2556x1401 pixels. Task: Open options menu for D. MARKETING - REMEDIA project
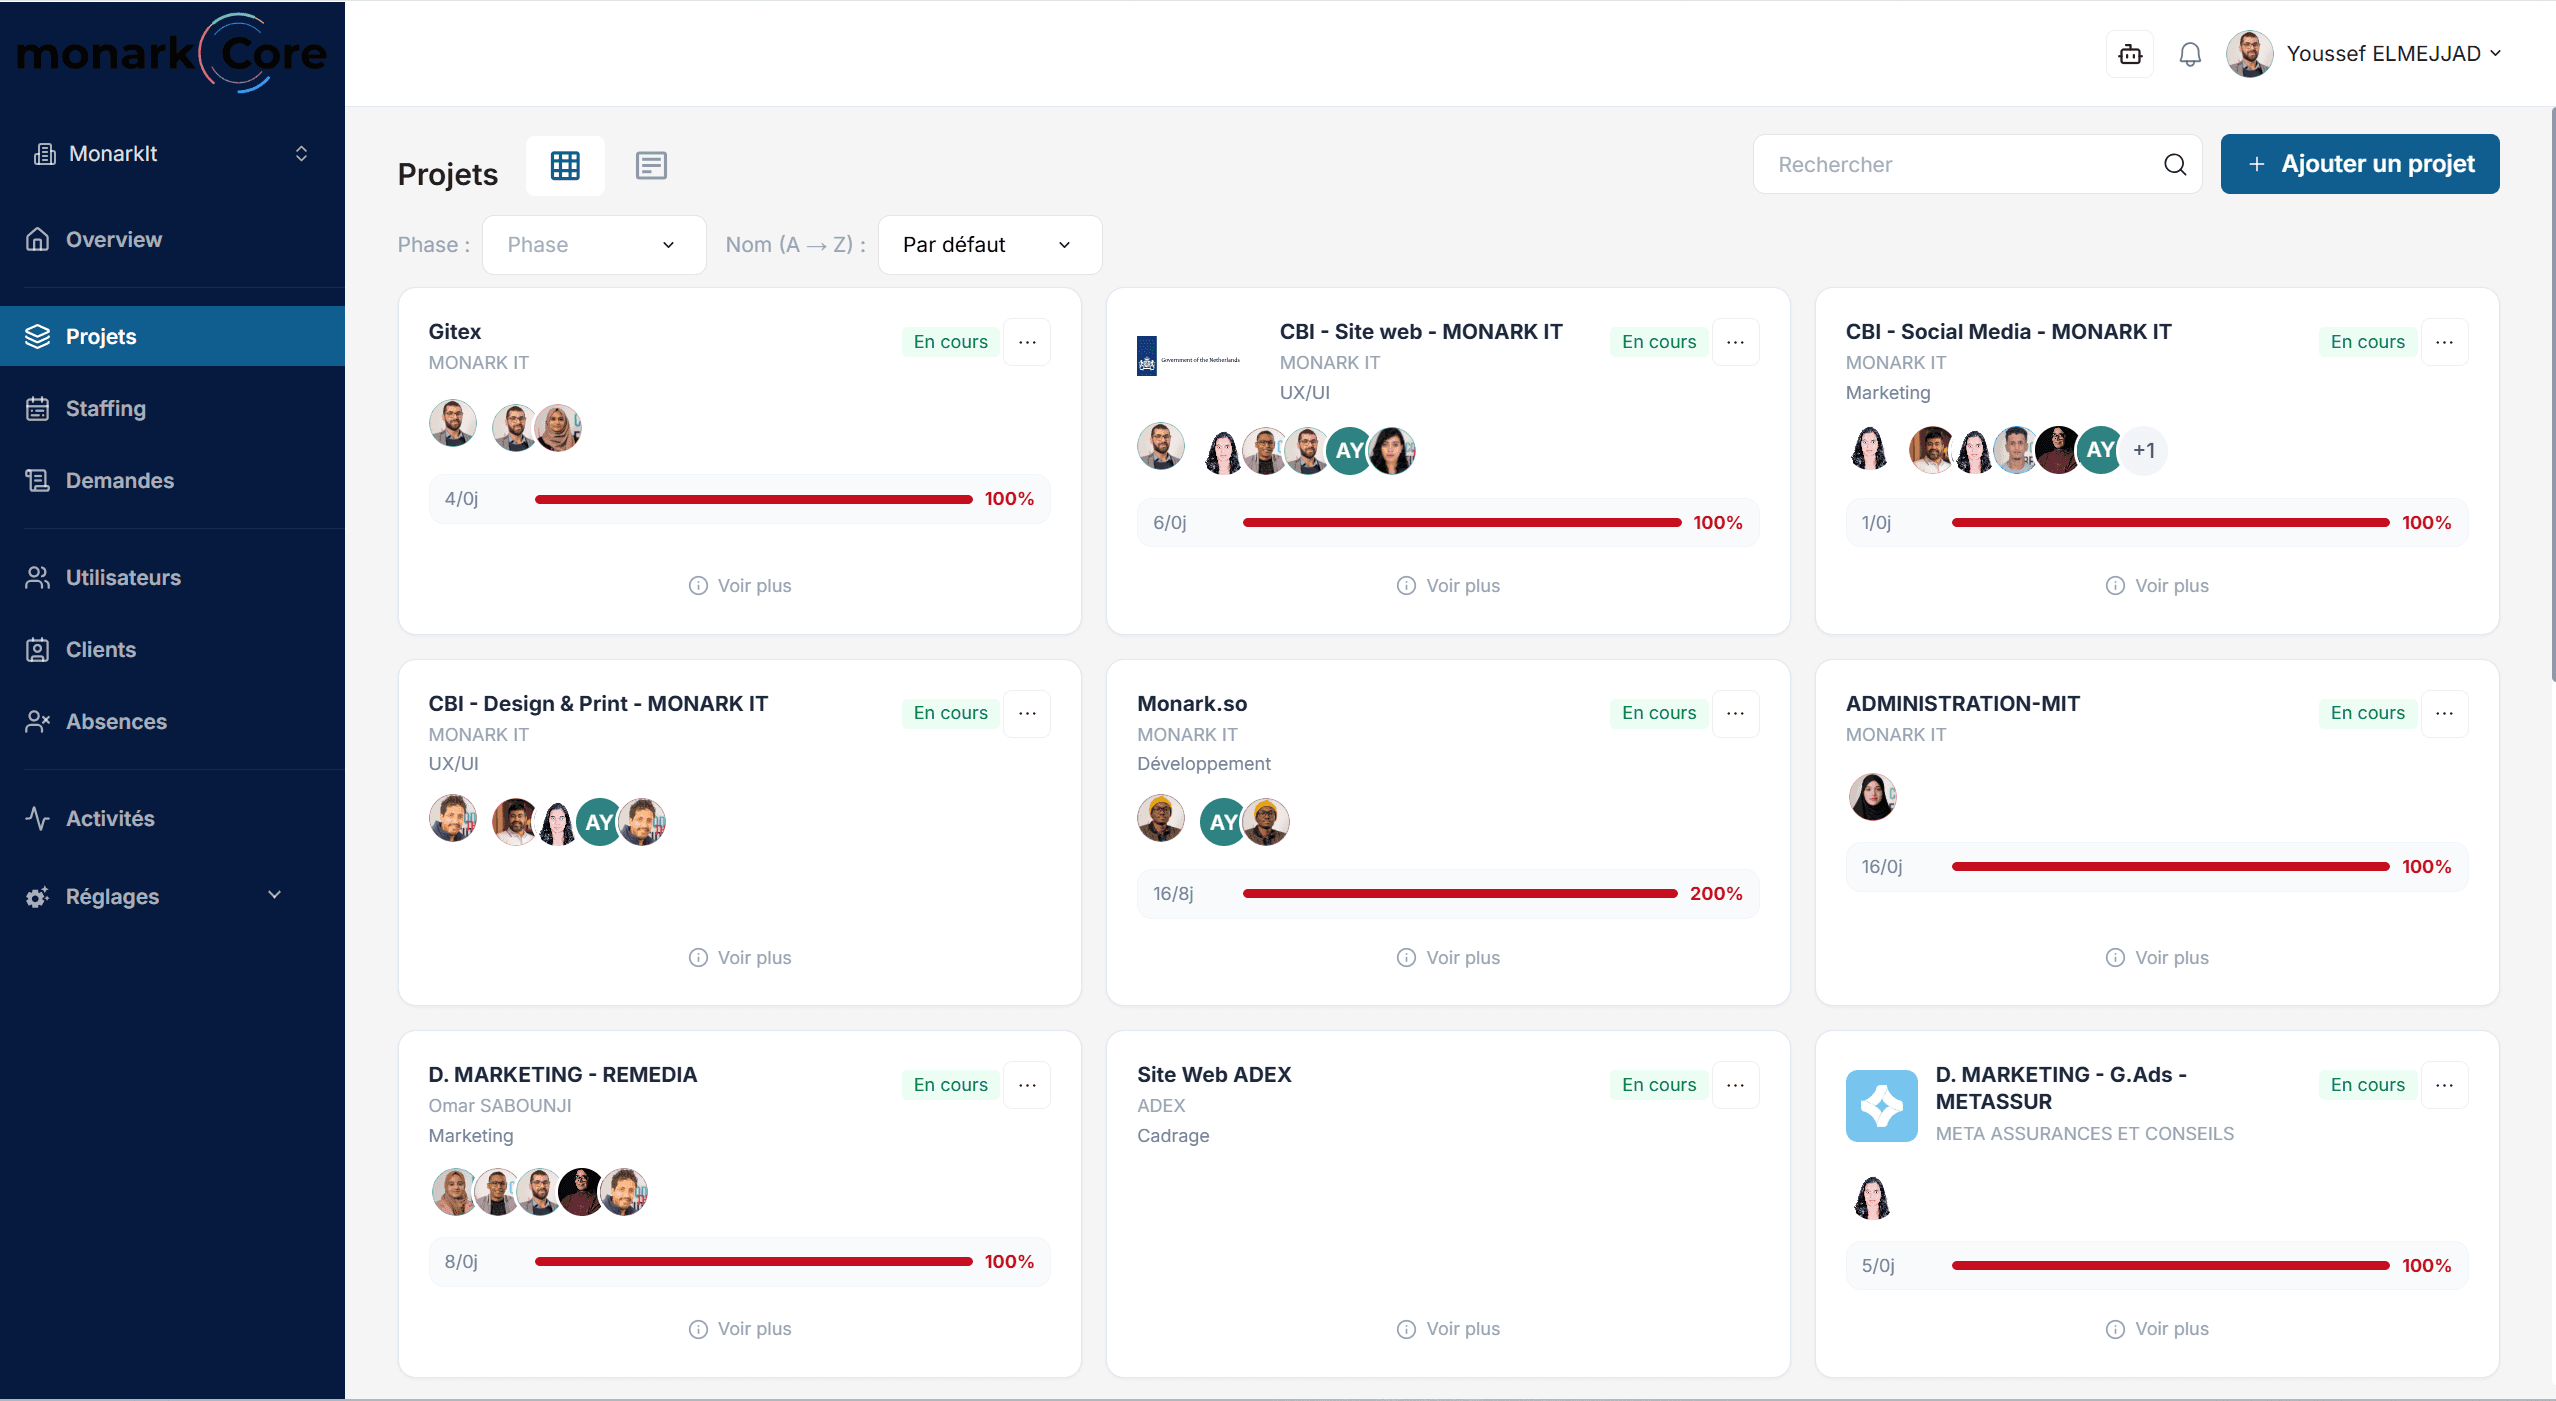point(1027,1085)
